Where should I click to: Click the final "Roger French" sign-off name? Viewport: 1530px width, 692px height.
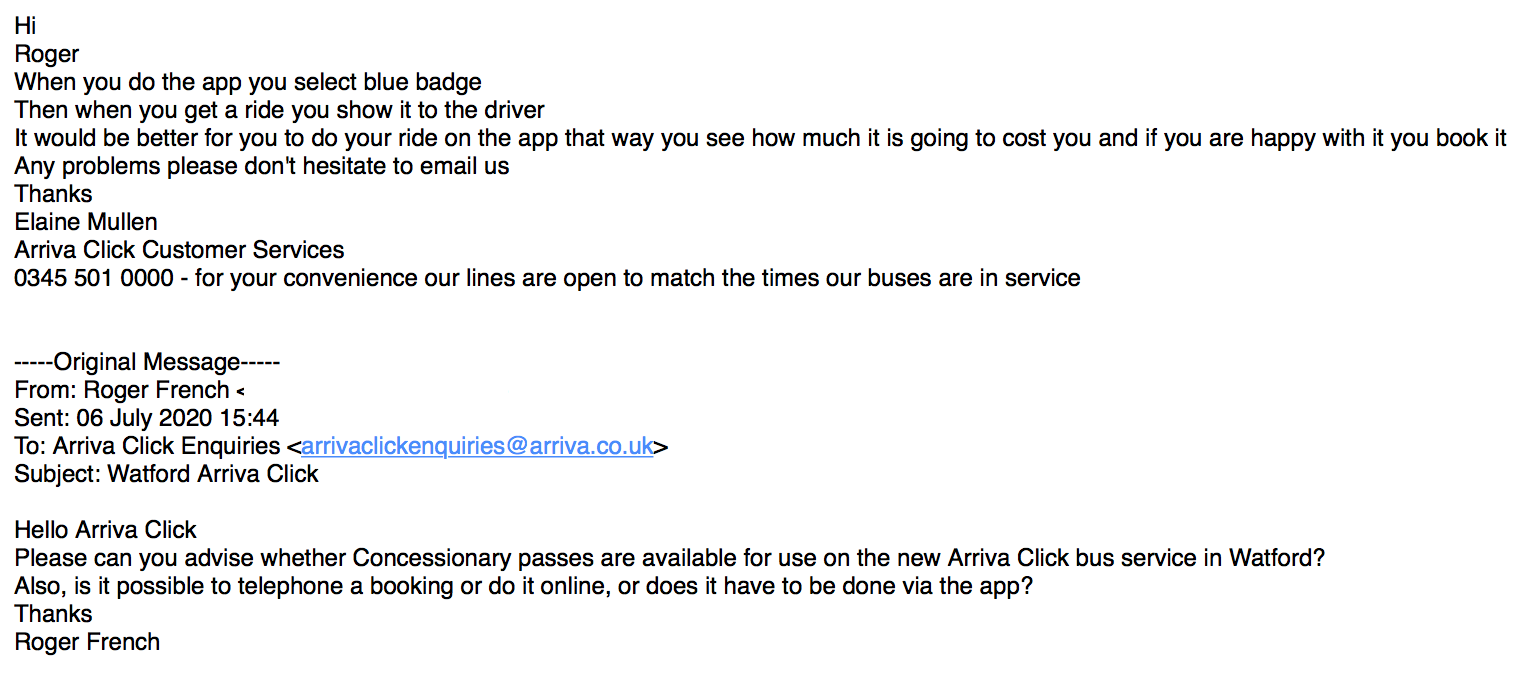87,642
